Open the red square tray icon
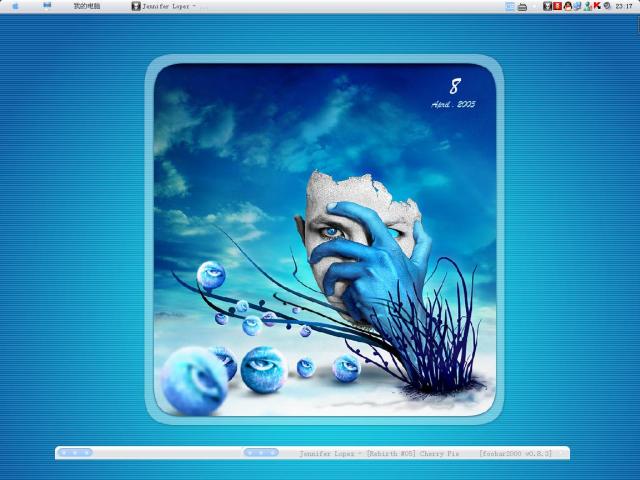 tap(557, 6)
